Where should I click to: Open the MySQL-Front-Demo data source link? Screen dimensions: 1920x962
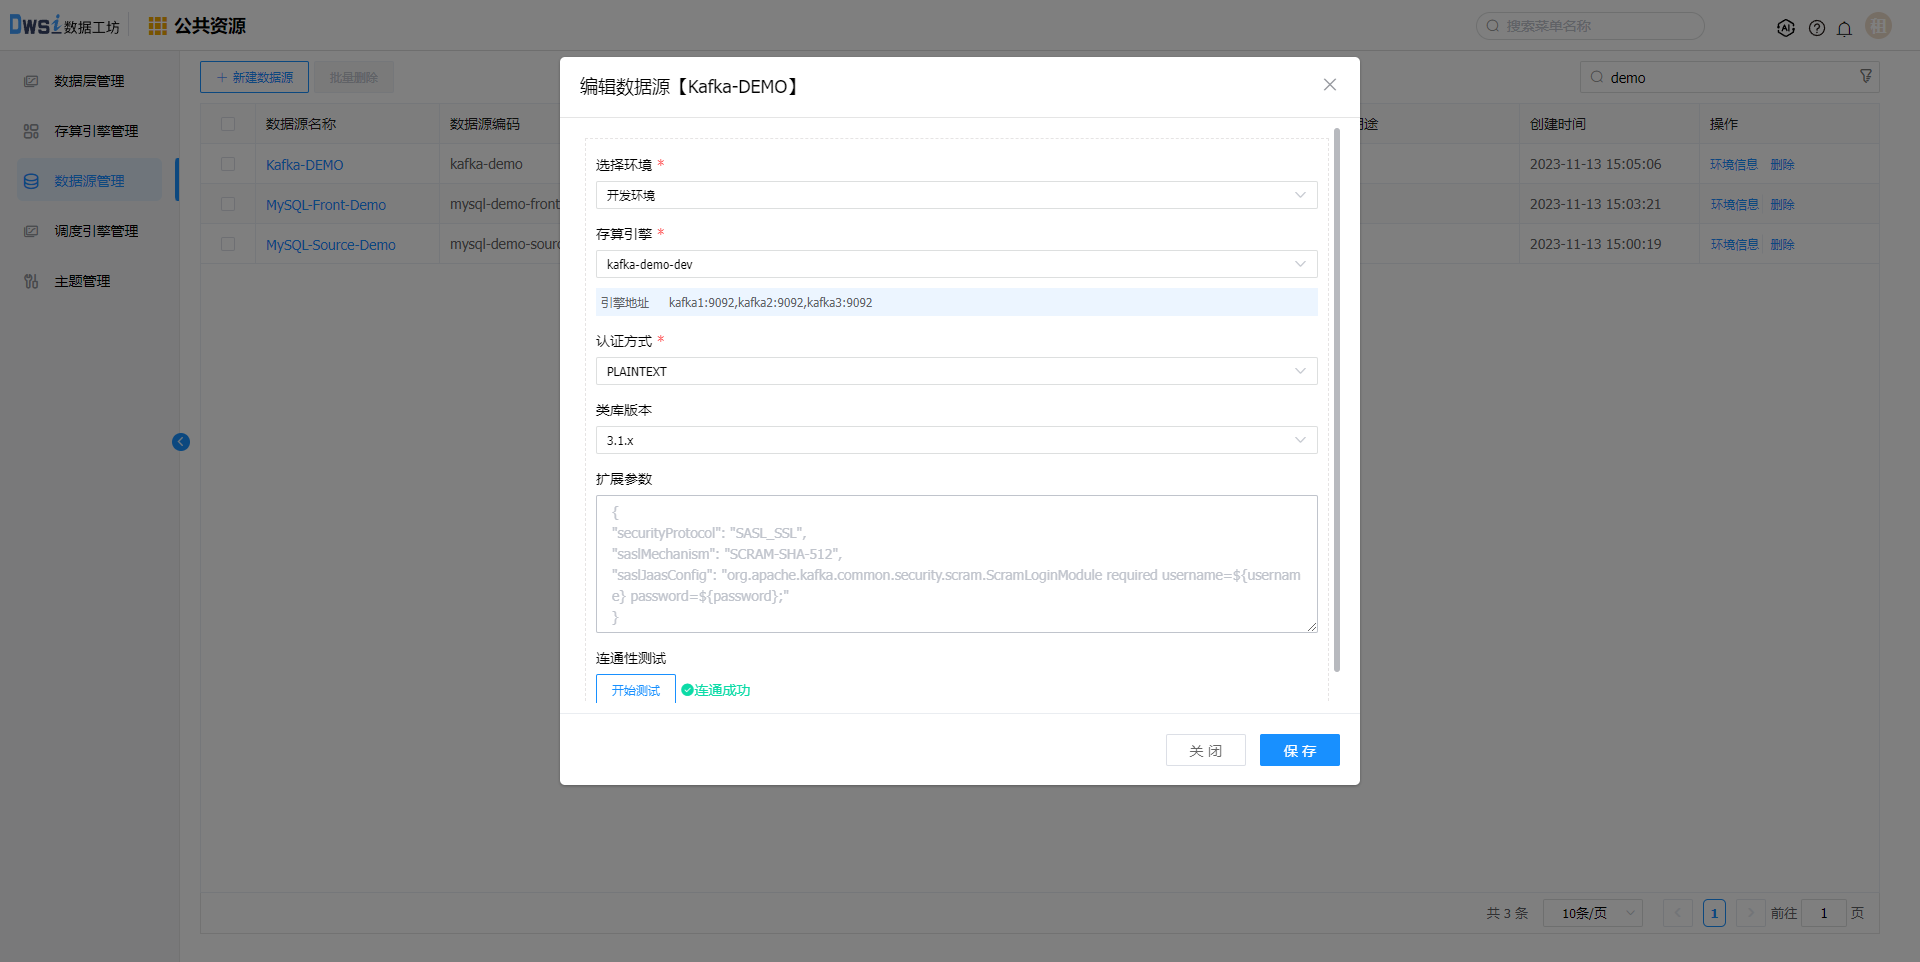[326, 205]
